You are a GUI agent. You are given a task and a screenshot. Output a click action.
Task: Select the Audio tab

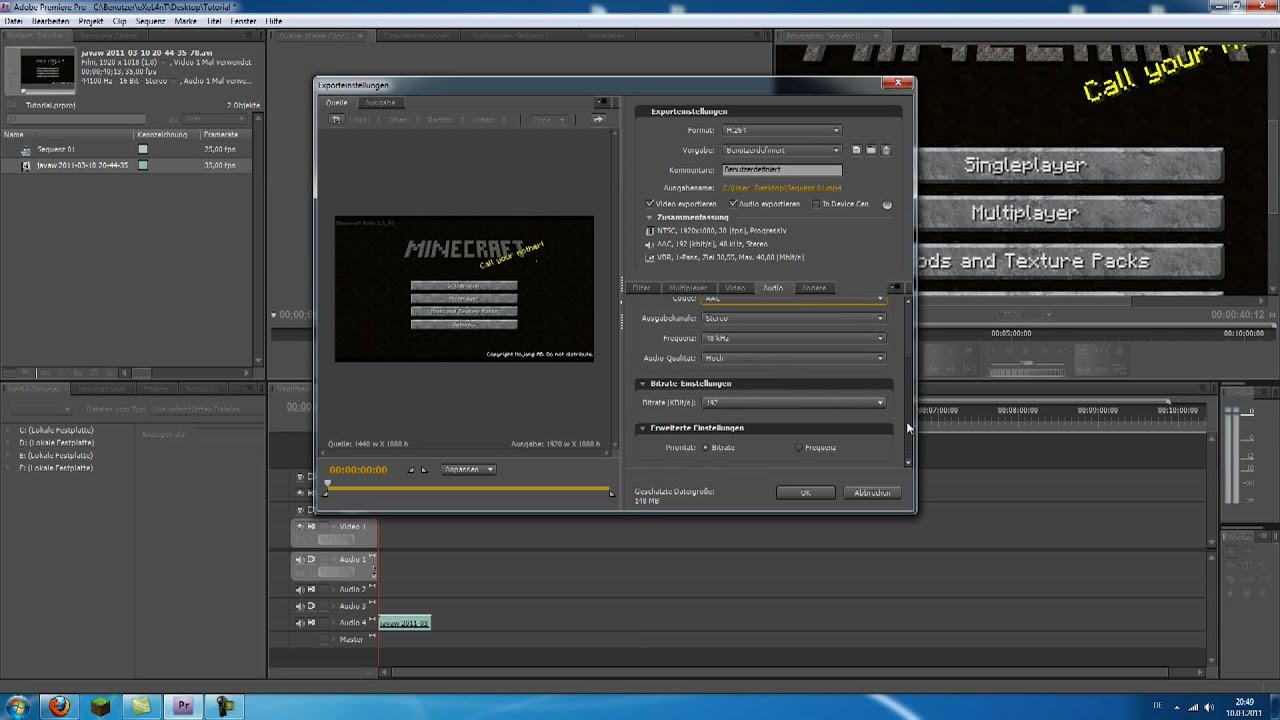(773, 288)
